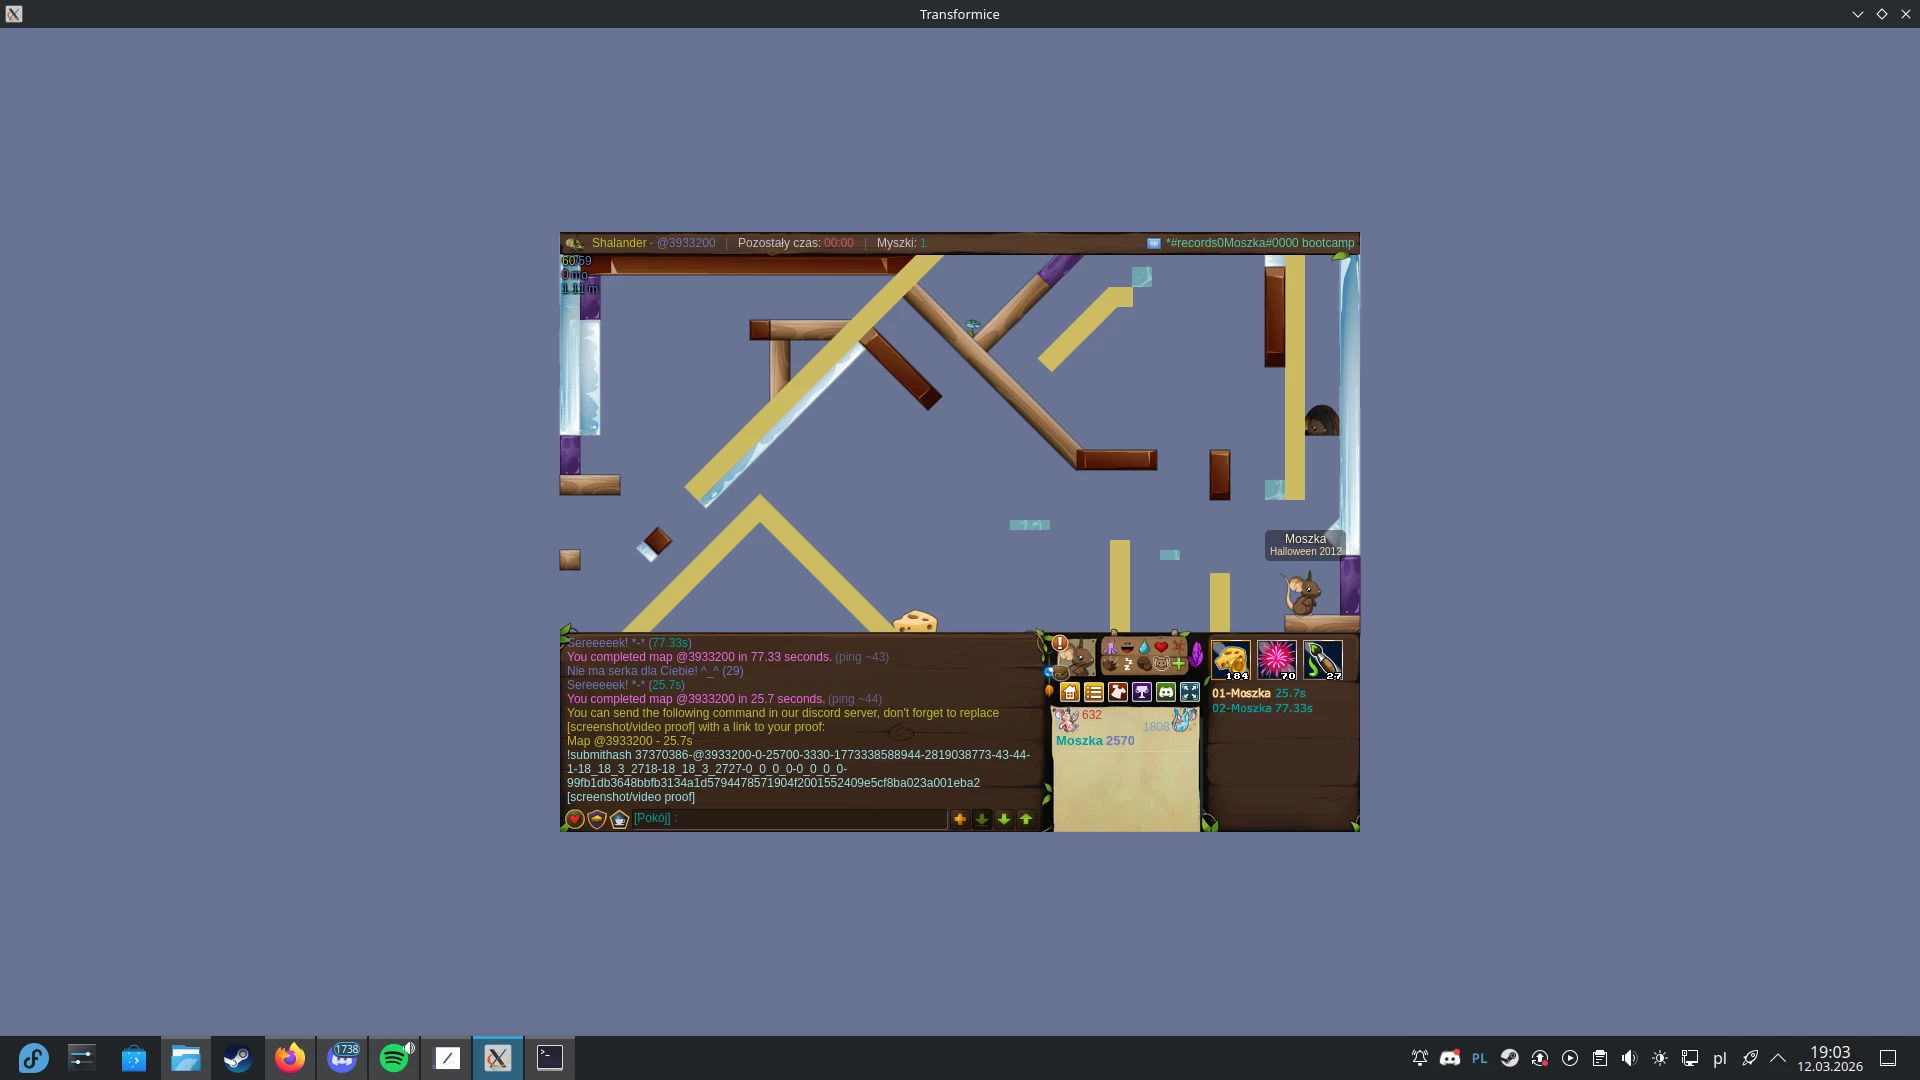This screenshot has height=1080, width=1920.
Task: Select the pink firework item, count 70
Action: (1277, 660)
